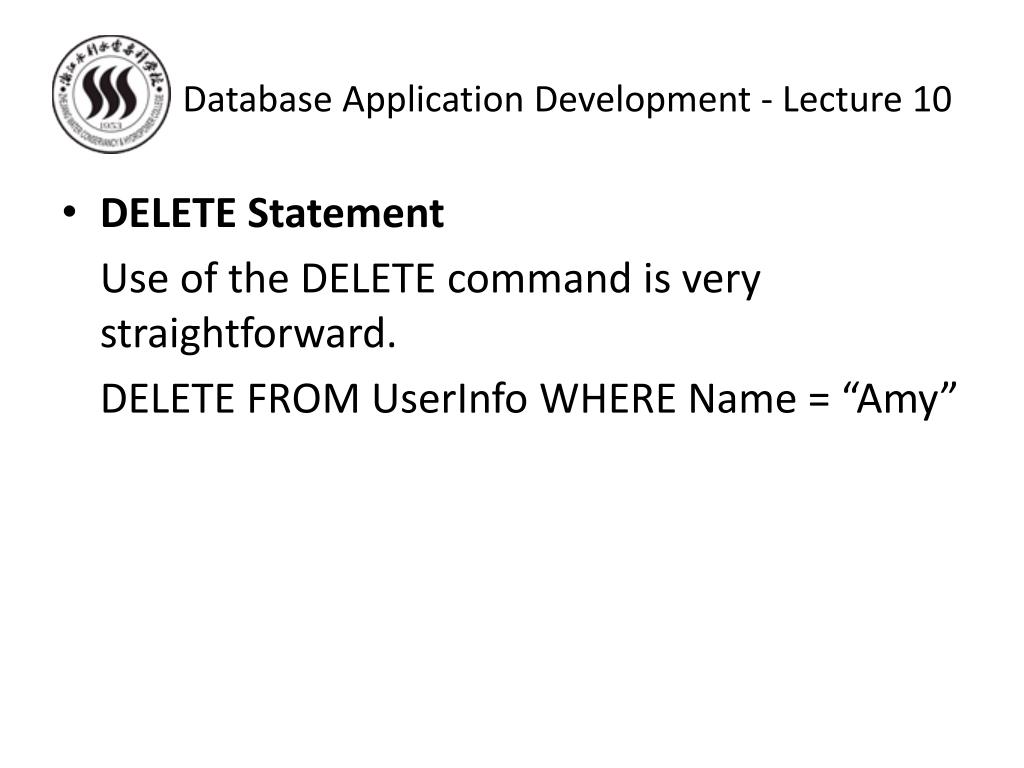Click the bullet point before DELETE Statement
The image size is (1024, 768).
coord(69,212)
